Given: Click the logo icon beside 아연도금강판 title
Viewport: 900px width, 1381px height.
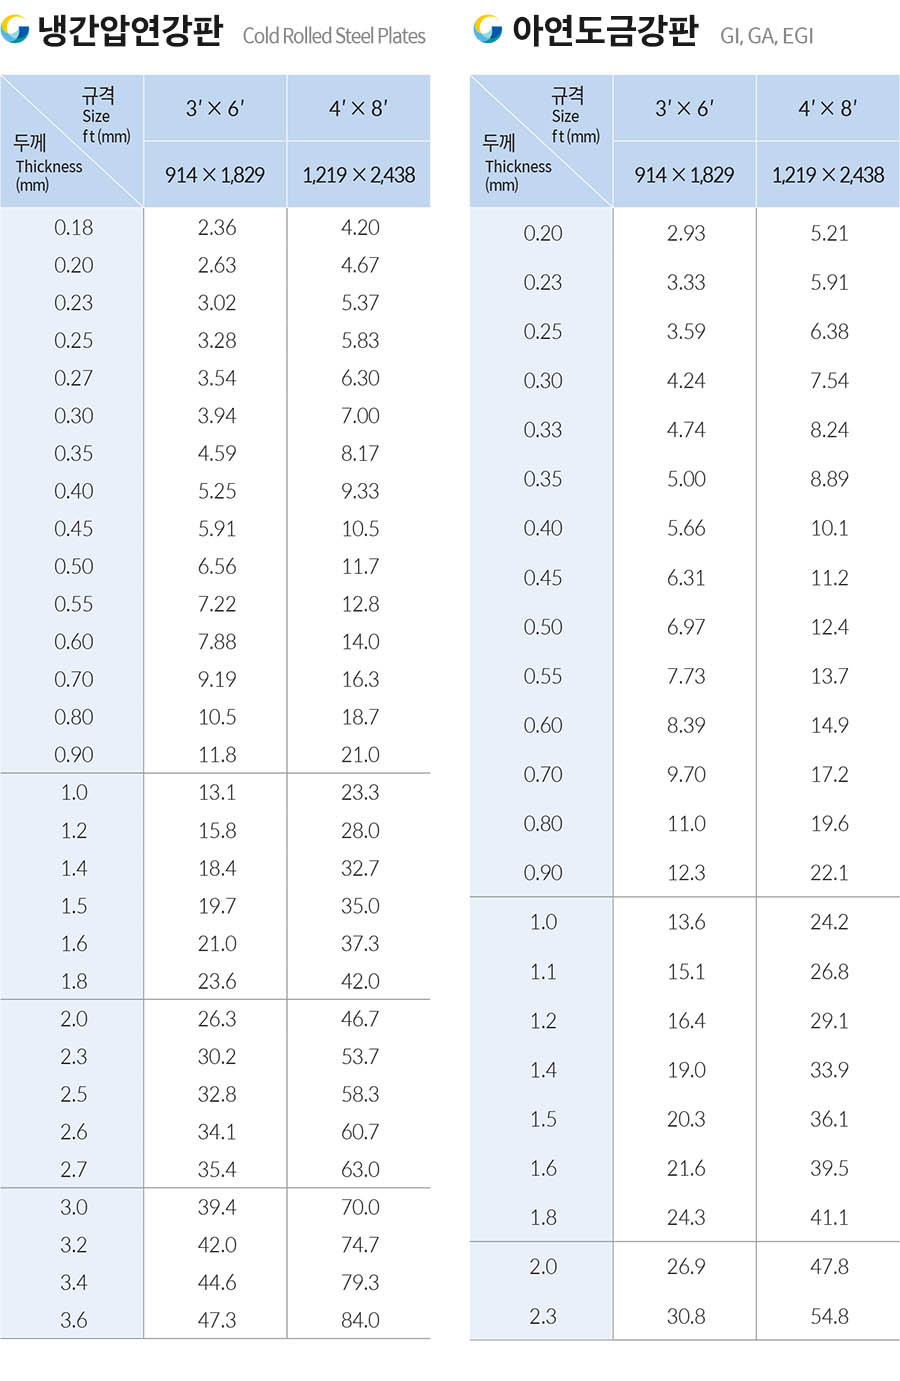Looking at the screenshot, I should coord(487,30).
